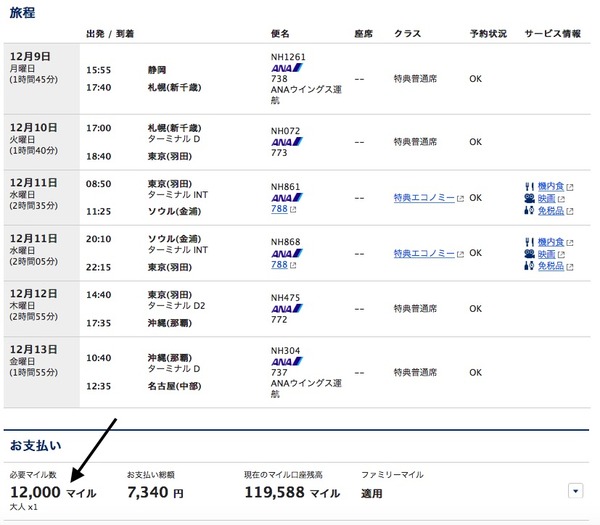Select flight number NH072
Screen dimensions: 600x525
[x=285, y=131]
